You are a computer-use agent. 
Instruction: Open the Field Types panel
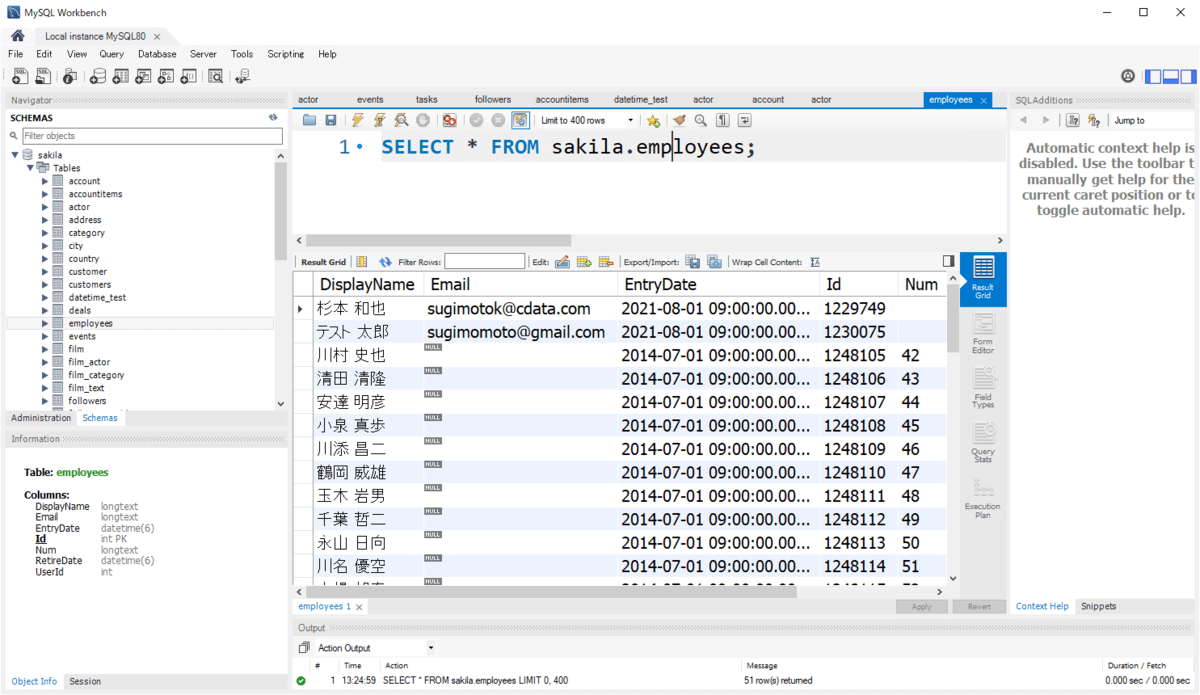click(983, 388)
